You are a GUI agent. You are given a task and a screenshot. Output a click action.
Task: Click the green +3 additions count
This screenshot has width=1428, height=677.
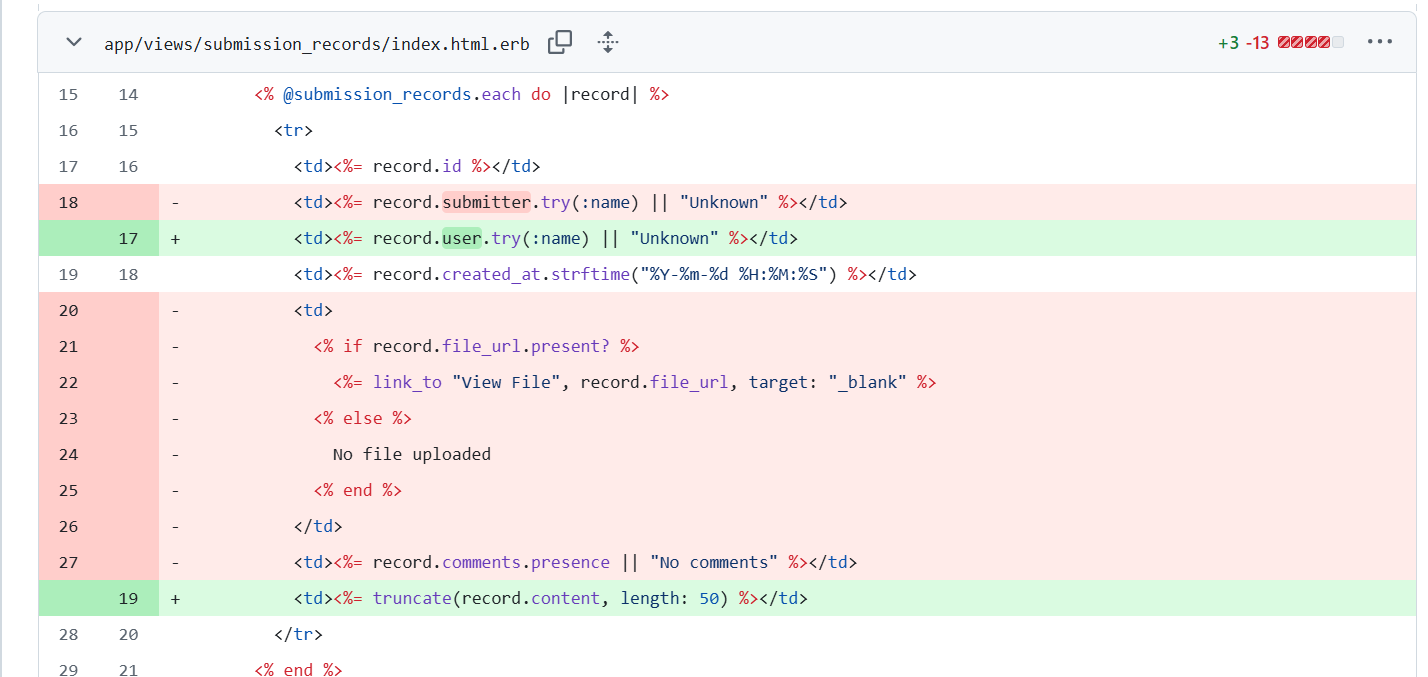[x=1228, y=43]
